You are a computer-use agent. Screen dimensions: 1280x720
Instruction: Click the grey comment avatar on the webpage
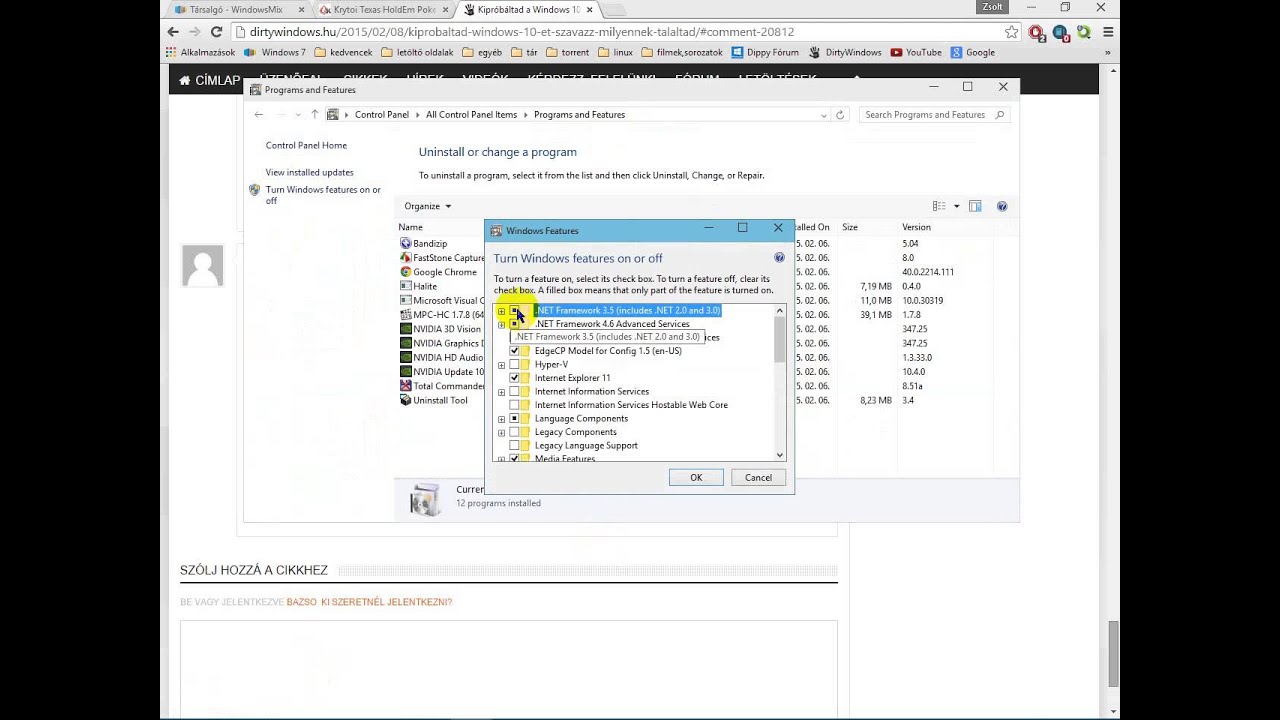pos(202,265)
